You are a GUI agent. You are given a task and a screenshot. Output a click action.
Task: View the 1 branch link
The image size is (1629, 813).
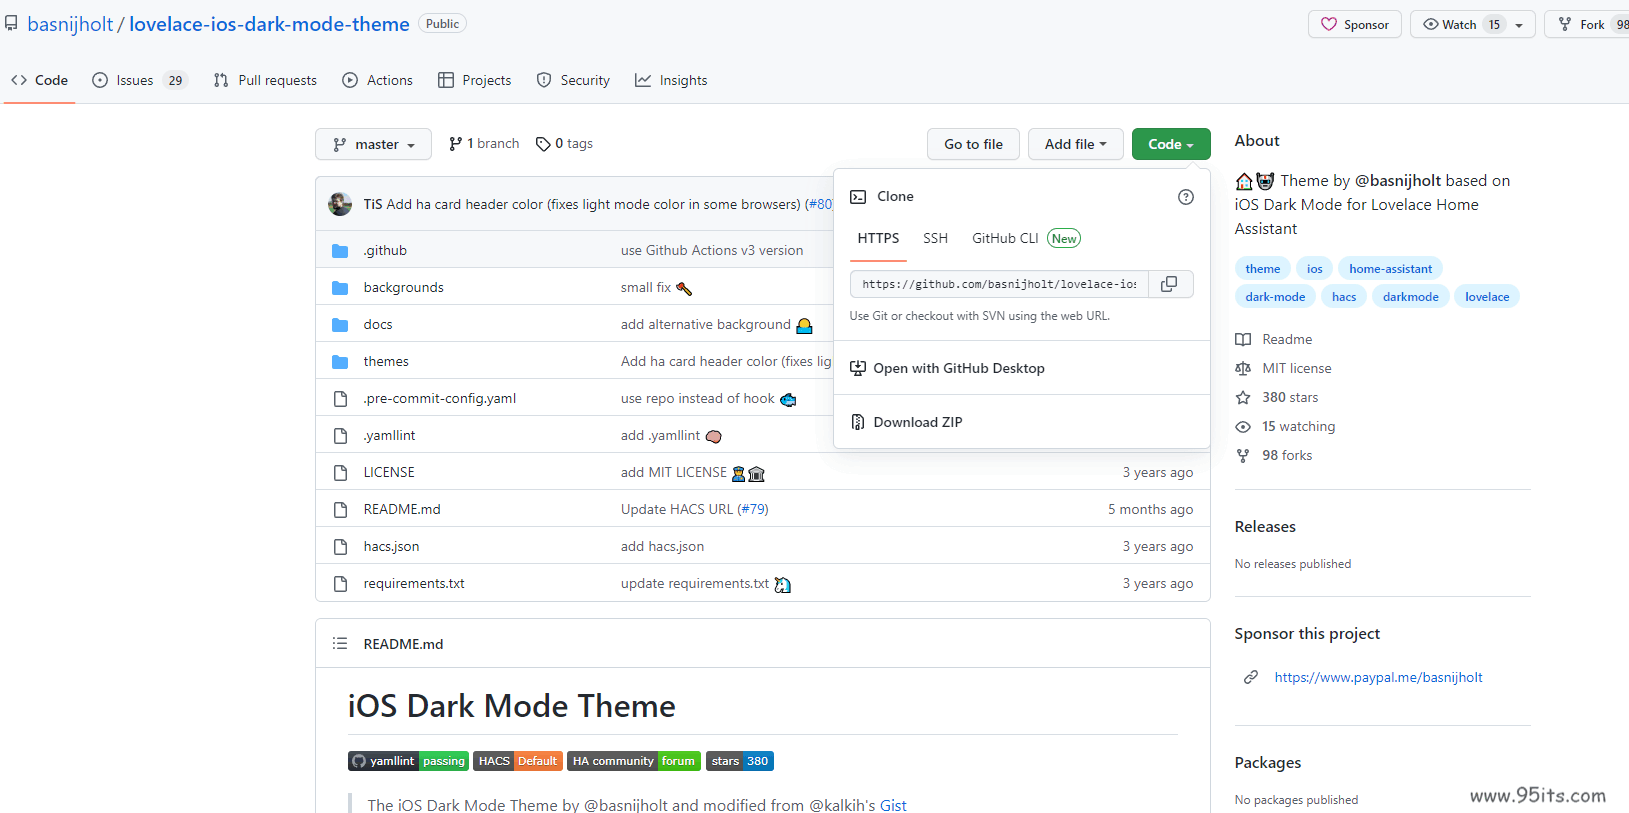[484, 144]
